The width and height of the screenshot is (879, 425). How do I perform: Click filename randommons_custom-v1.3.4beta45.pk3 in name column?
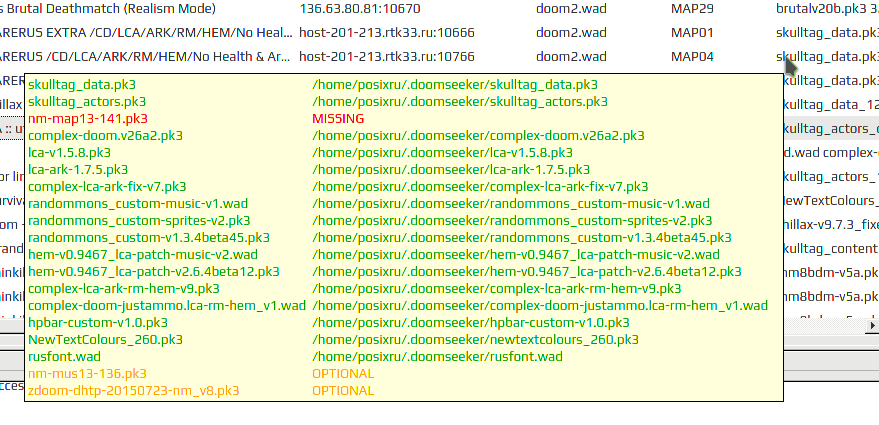149,238
